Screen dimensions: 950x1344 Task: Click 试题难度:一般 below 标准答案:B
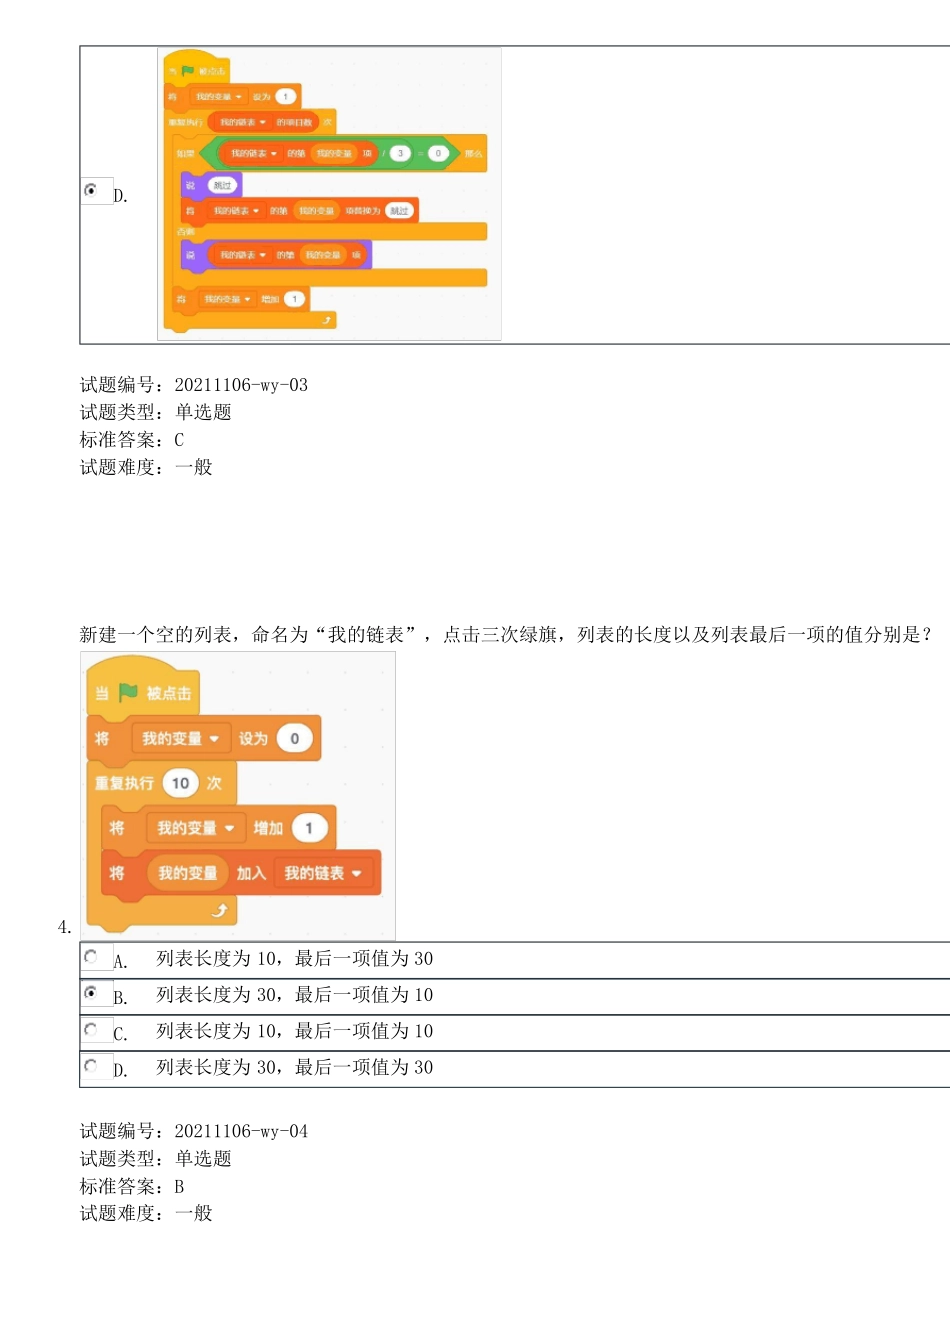[146, 1213]
